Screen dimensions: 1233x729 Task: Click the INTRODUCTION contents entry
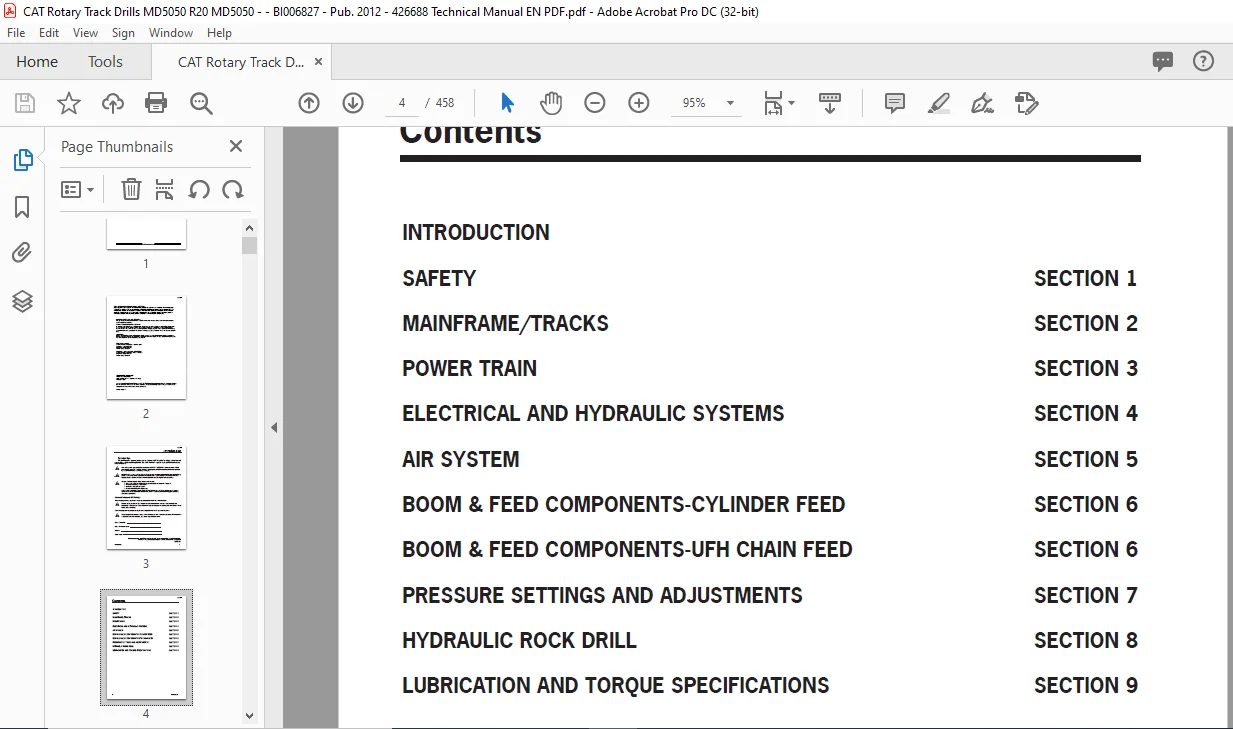pyautogui.click(x=476, y=232)
